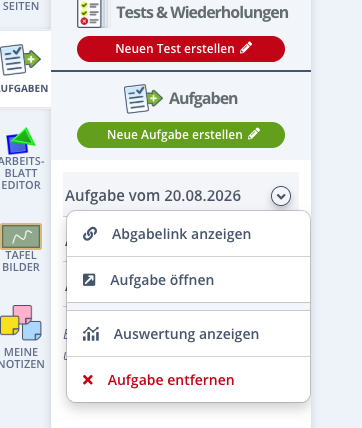
Task: Create a new task with the green button
Action: [181, 135]
